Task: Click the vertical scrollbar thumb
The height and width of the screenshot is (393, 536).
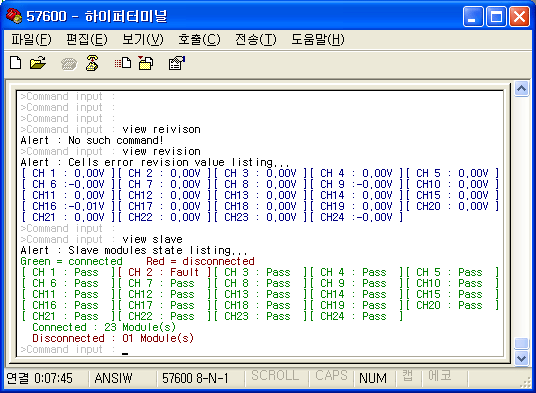Action: click(522, 343)
